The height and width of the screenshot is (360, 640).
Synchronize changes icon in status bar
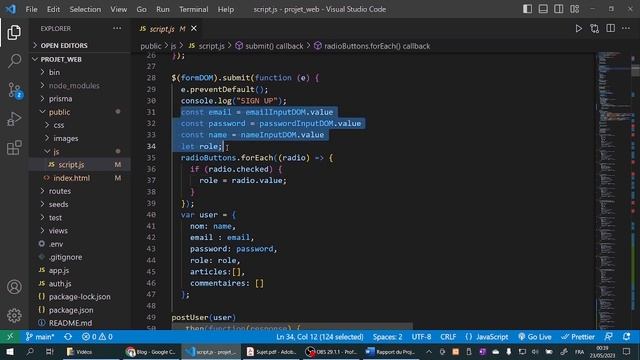(x=68, y=337)
